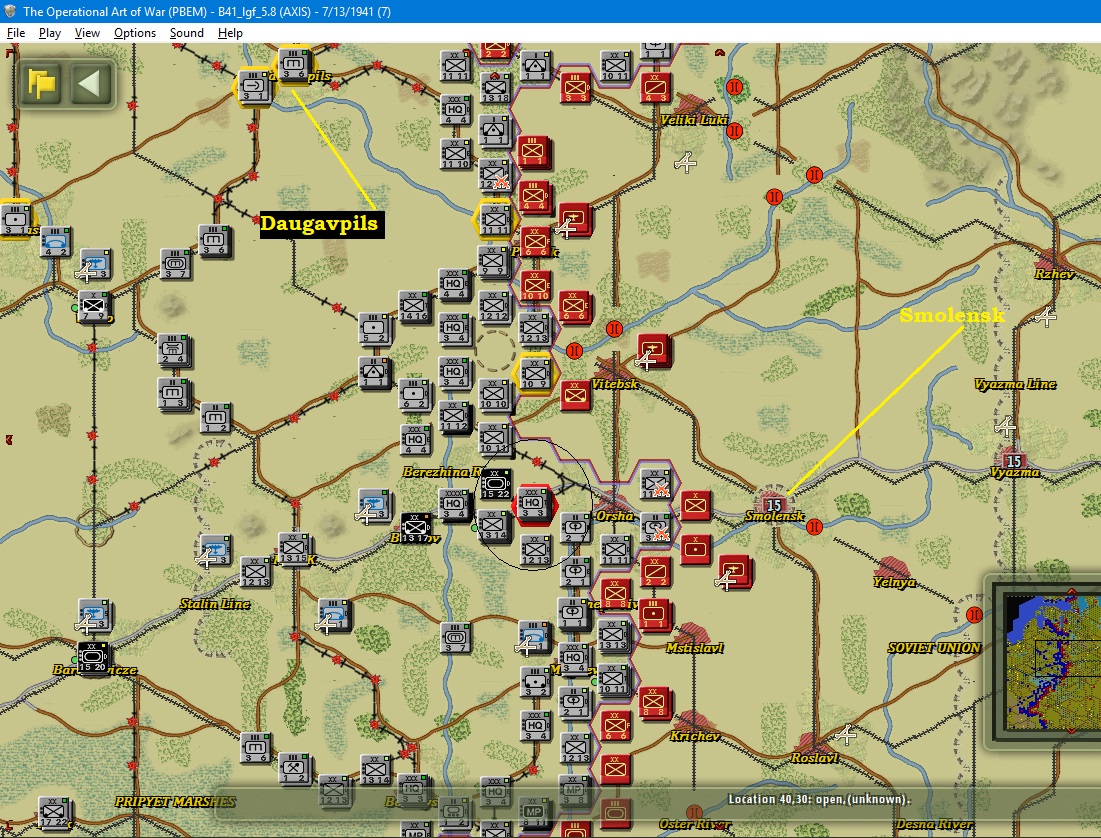The height and width of the screenshot is (838, 1101).
Task: Click the Smolensk city hex marked 15
Action: (774, 504)
